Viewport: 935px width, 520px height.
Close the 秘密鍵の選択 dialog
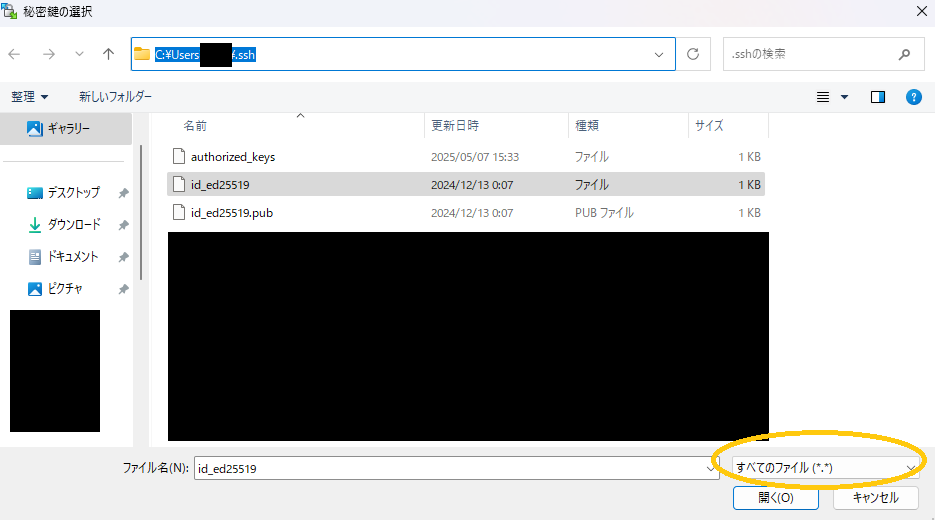[921, 11]
